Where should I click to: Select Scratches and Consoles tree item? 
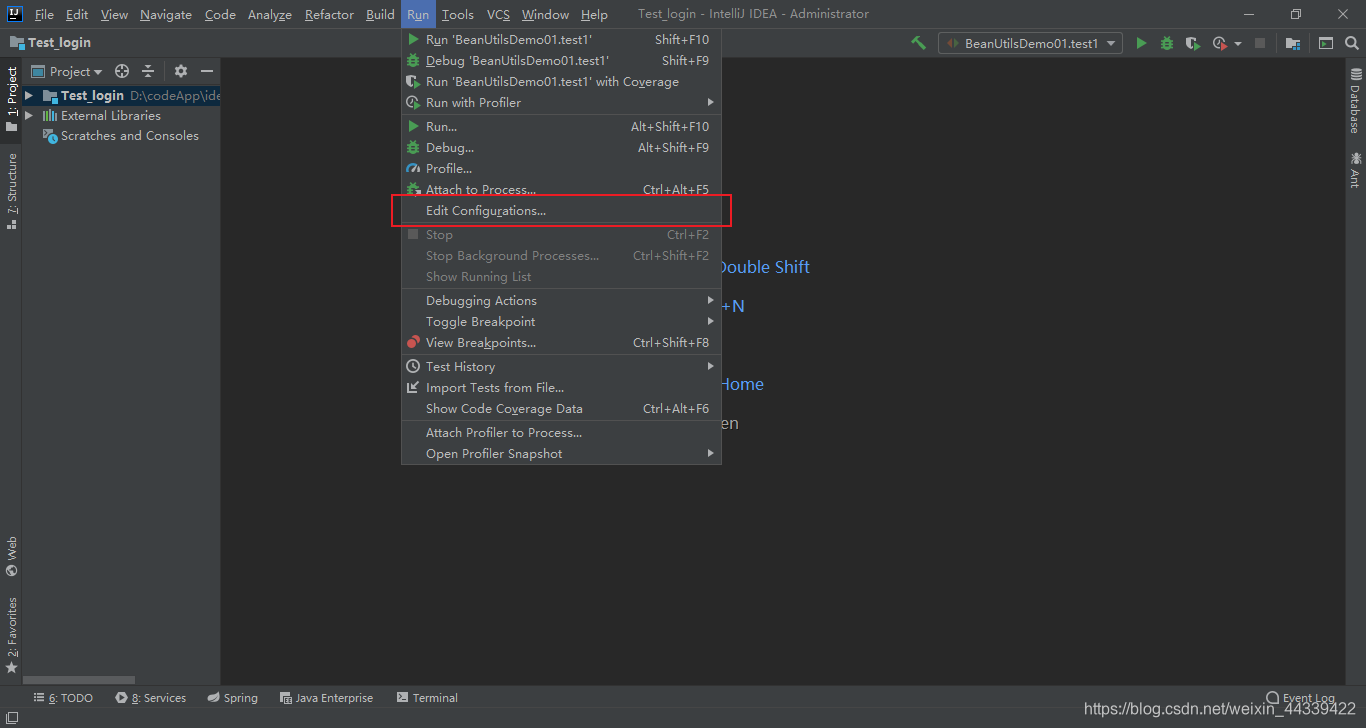pos(121,136)
